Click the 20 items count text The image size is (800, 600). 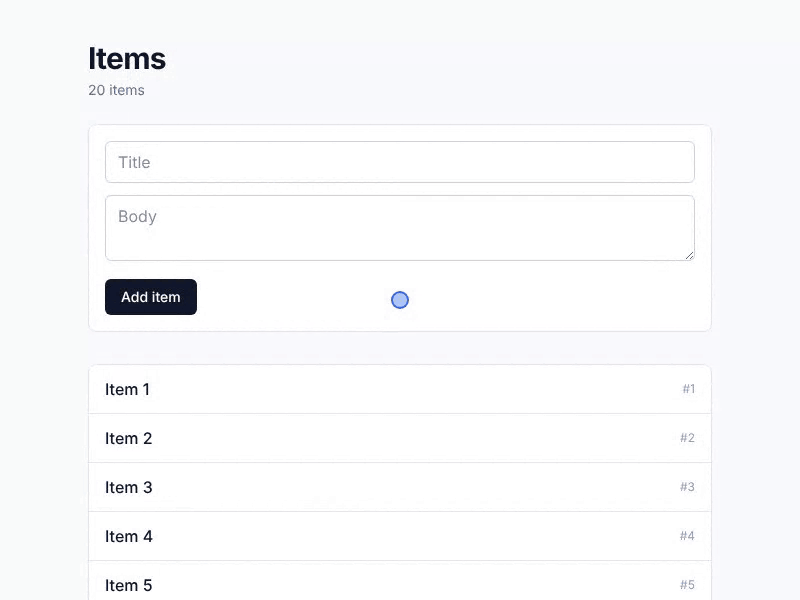click(x=116, y=90)
